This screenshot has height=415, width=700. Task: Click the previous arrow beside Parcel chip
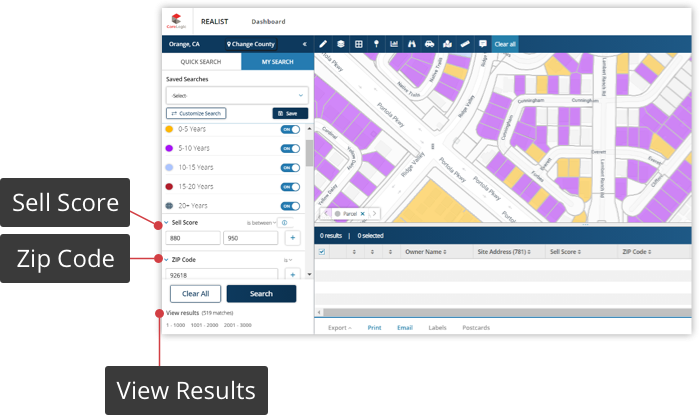pyautogui.click(x=325, y=214)
